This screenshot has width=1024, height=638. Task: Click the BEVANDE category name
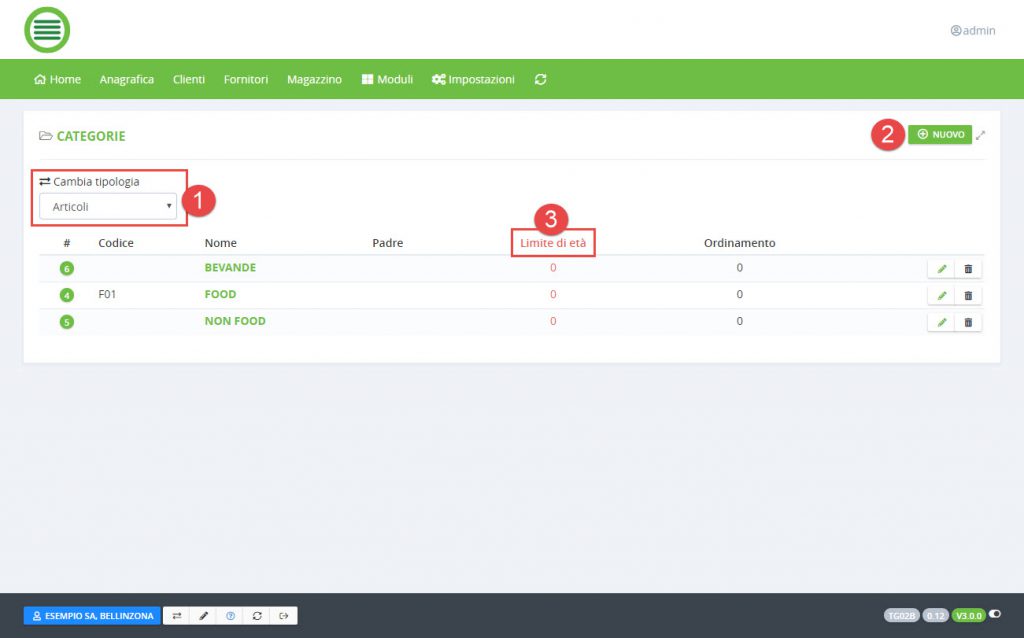click(x=230, y=268)
